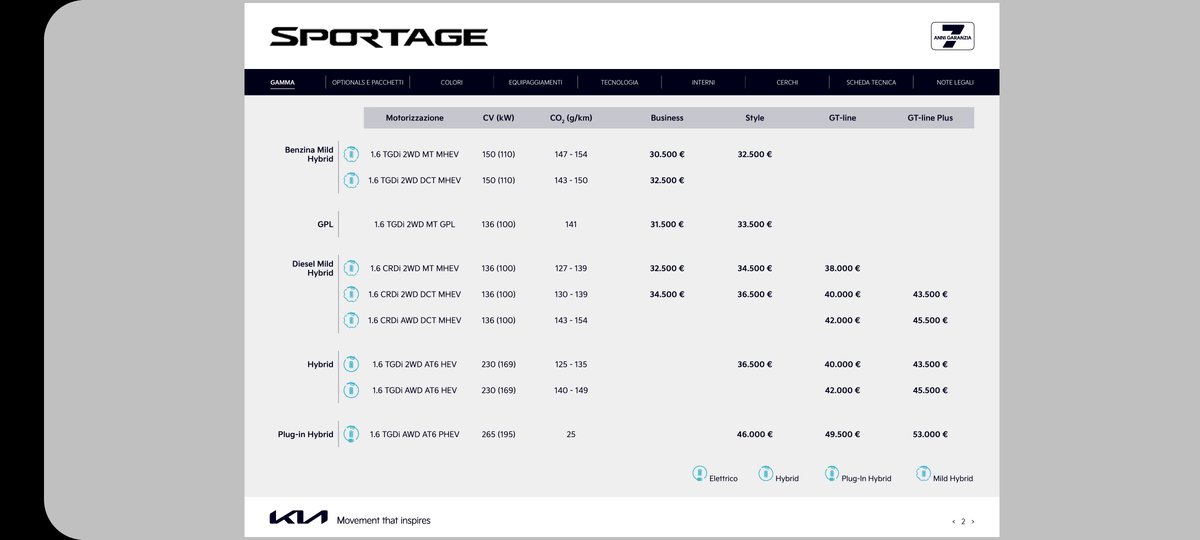The width and height of the screenshot is (1200, 540).
Task: Click hybrid icon for 1.6 TGDi 2WD AT6 HEV
Action: 351,364
